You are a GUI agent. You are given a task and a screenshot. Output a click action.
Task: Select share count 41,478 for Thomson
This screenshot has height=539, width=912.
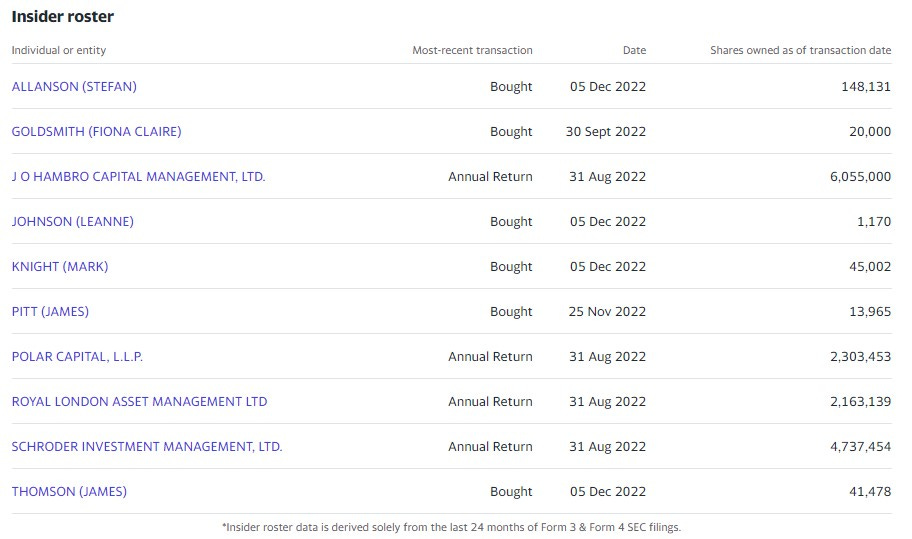[x=870, y=491]
